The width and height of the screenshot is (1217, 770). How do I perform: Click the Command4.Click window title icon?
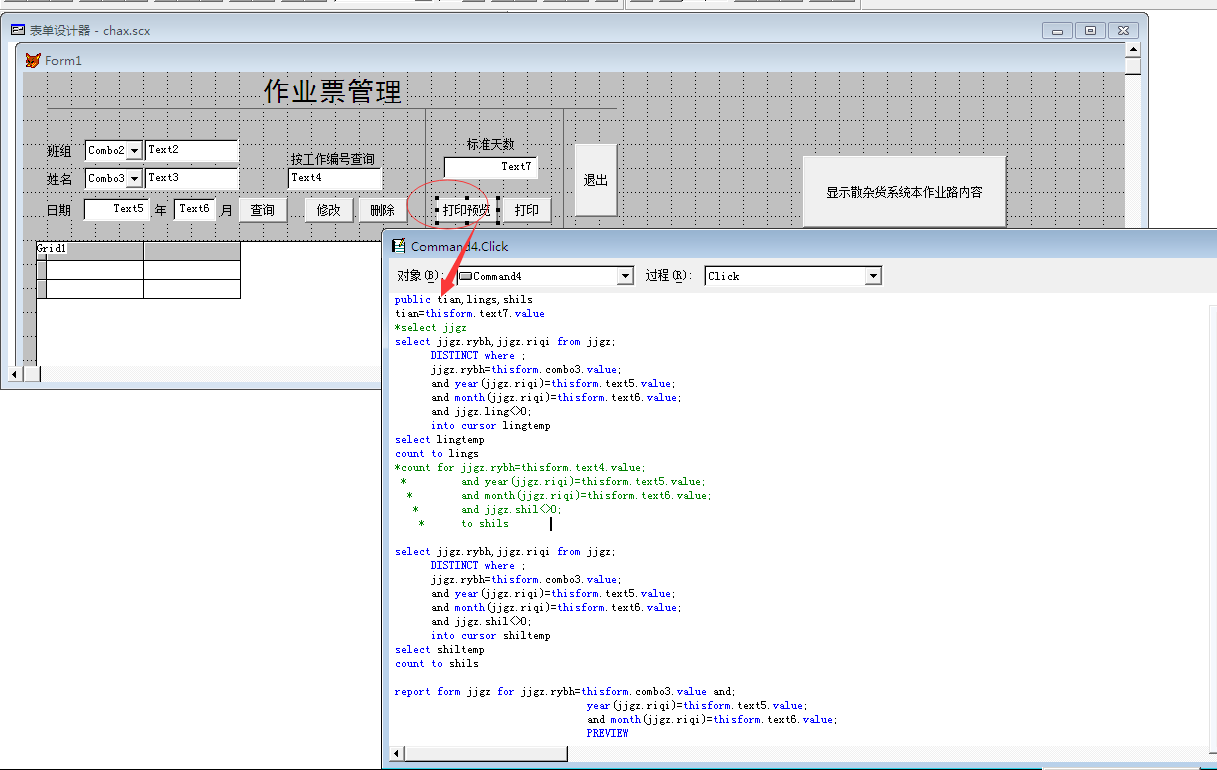point(399,246)
